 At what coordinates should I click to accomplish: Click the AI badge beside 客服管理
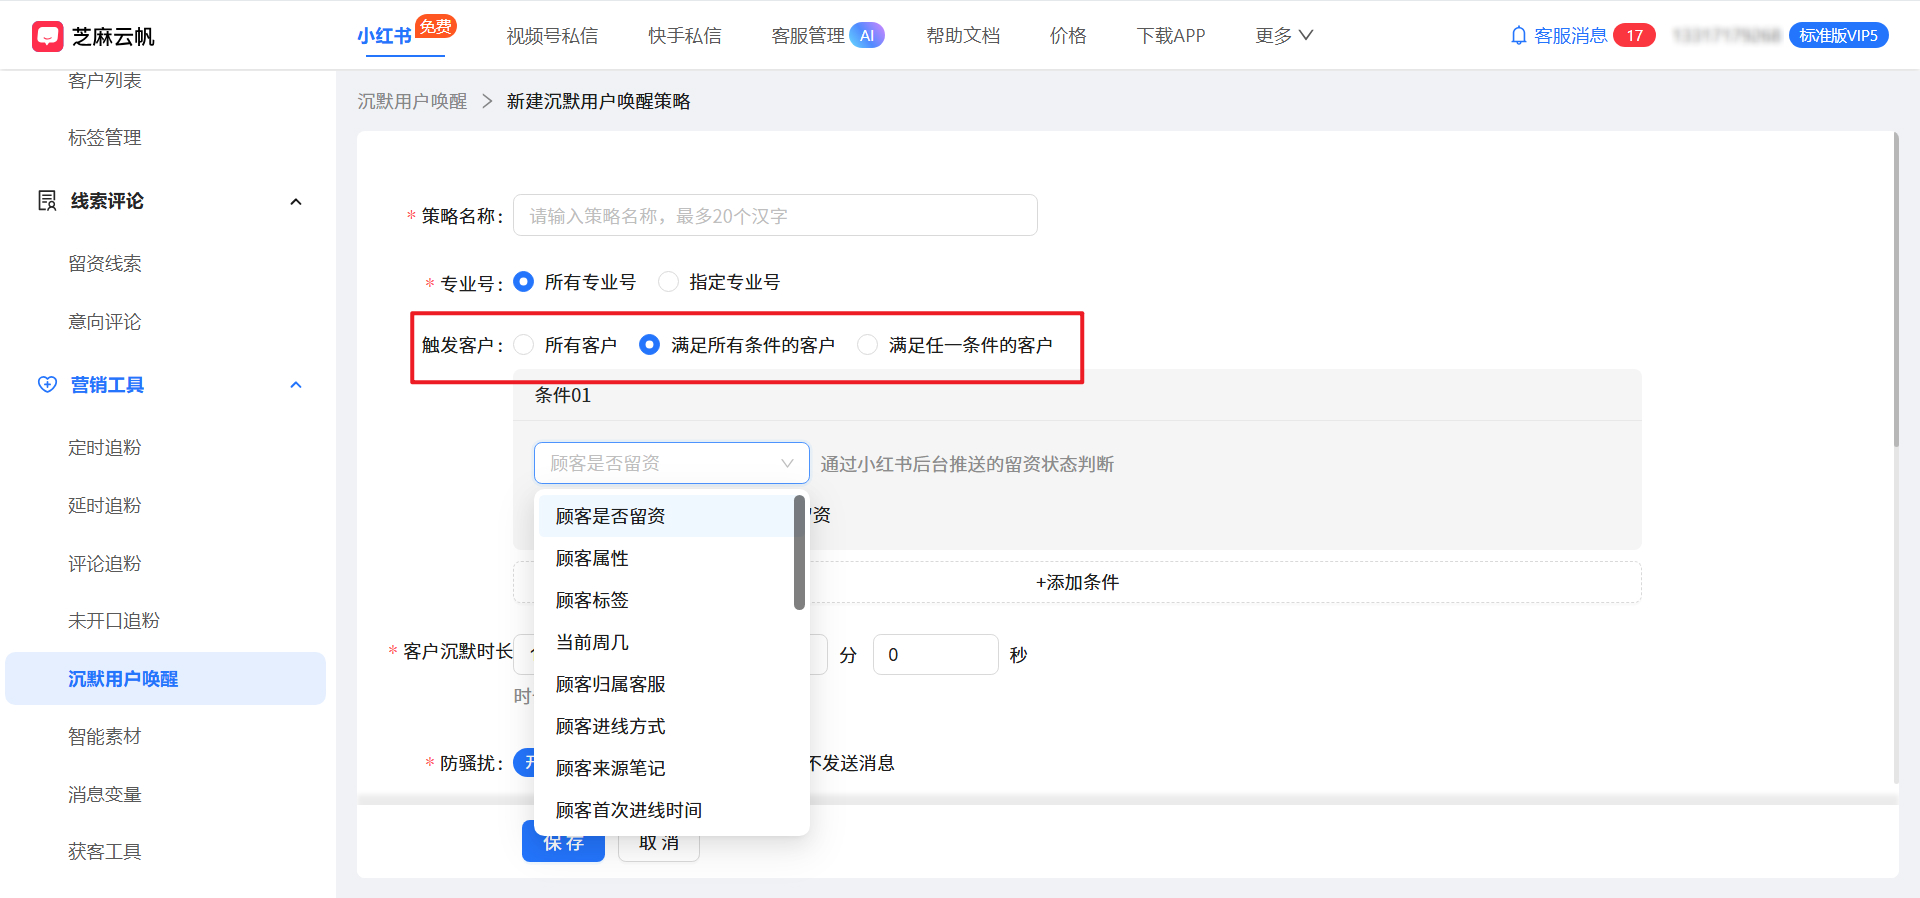pos(867,36)
